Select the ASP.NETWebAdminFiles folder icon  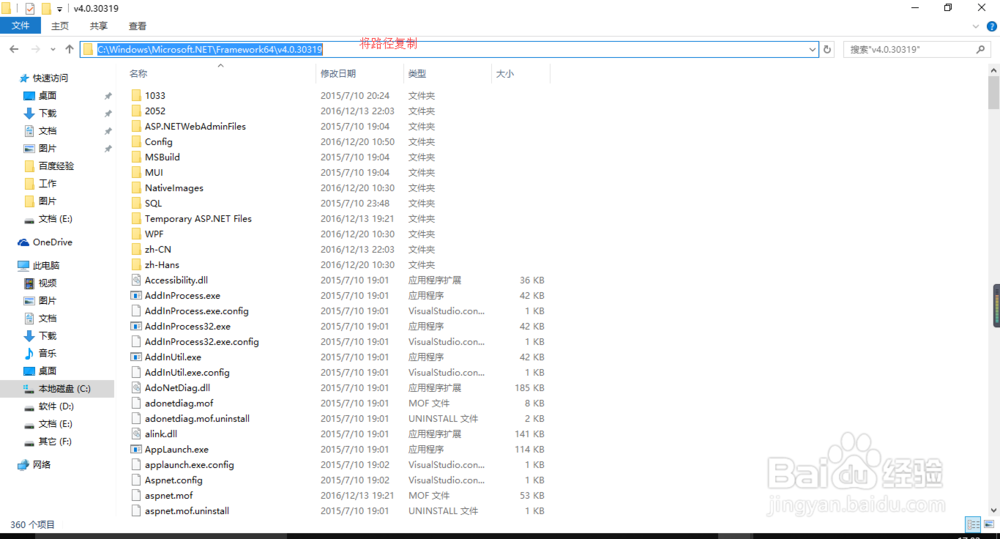pyautogui.click(x=136, y=126)
